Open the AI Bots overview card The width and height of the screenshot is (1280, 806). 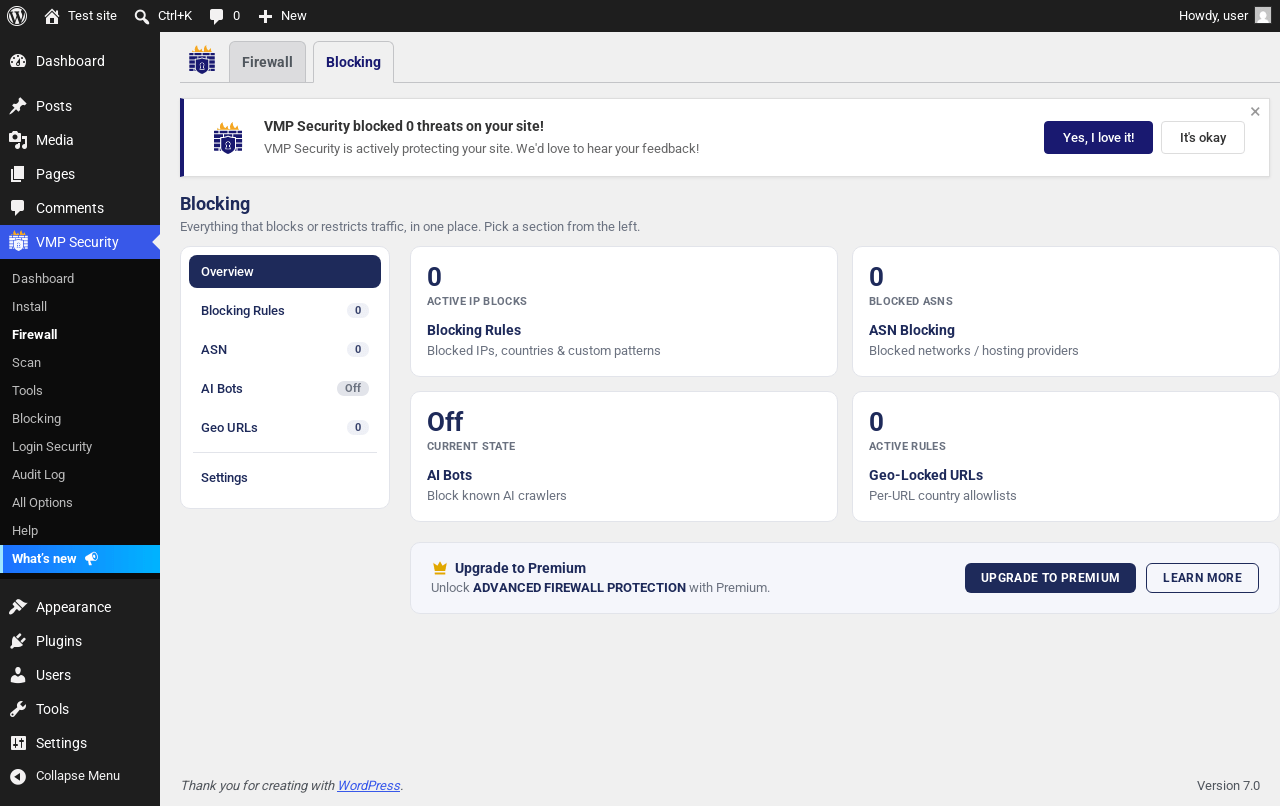tap(624, 457)
